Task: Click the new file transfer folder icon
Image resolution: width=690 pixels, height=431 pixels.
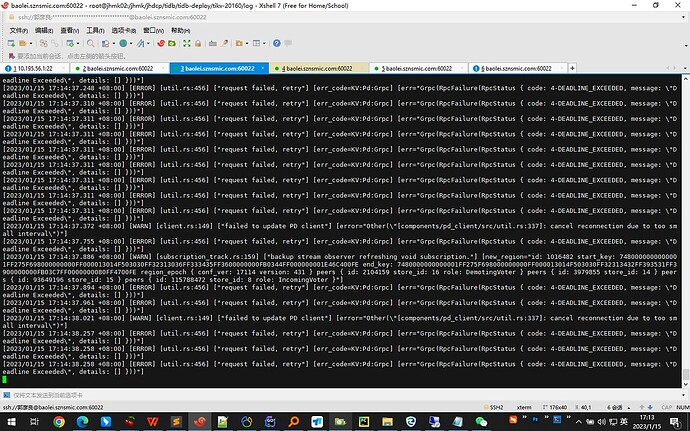Action: click(x=239, y=43)
